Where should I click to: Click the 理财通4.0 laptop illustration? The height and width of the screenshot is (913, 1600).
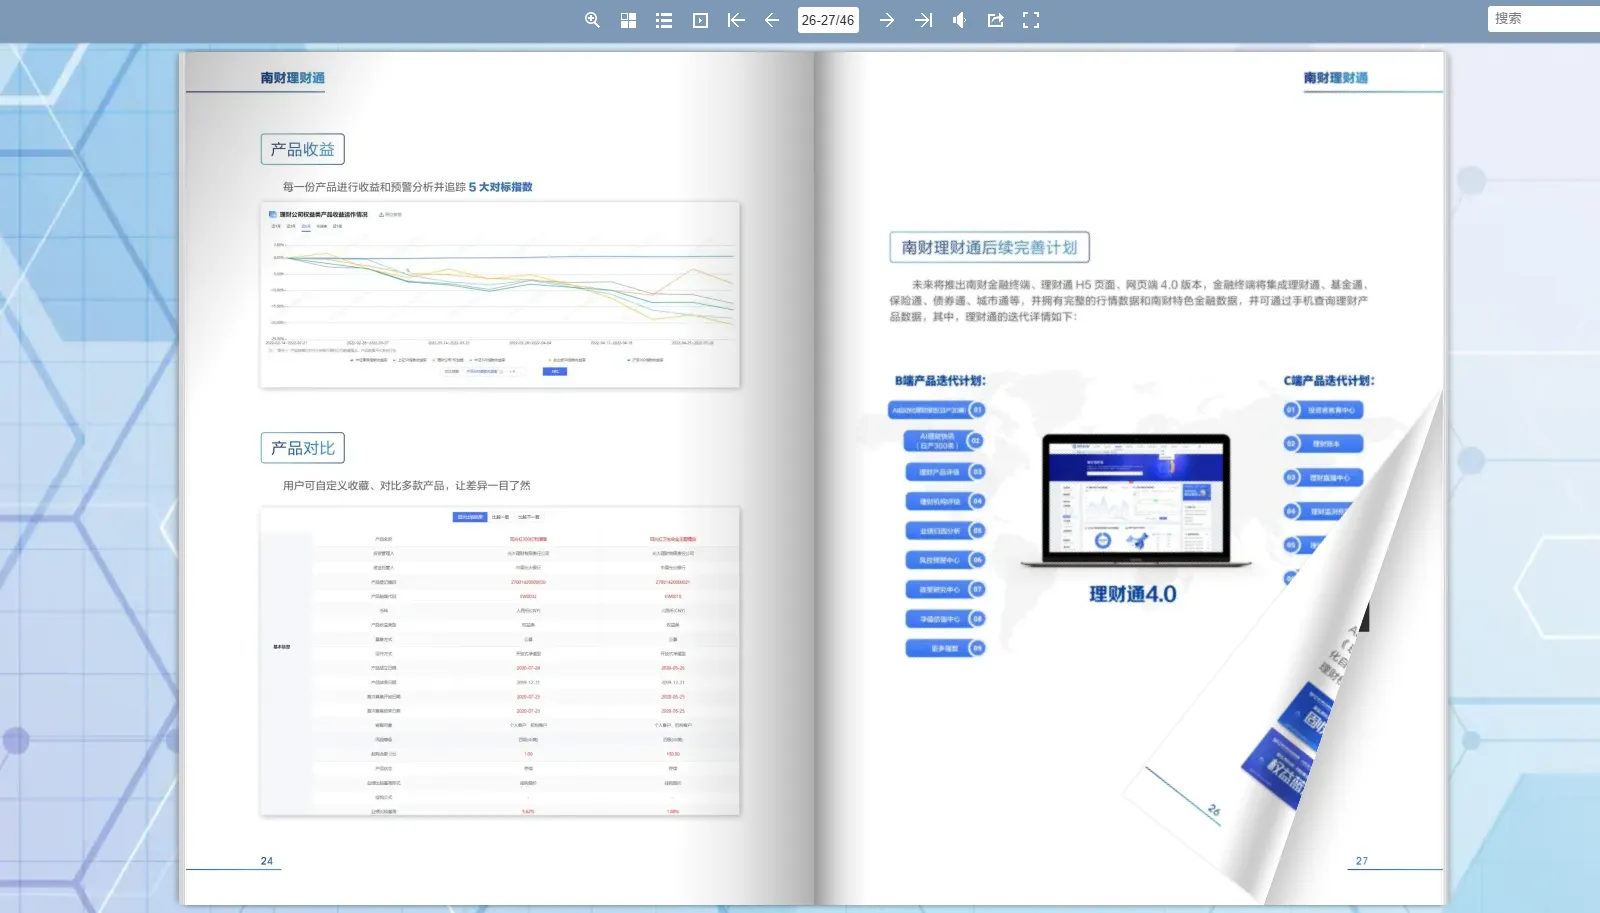tap(1135, 500)
